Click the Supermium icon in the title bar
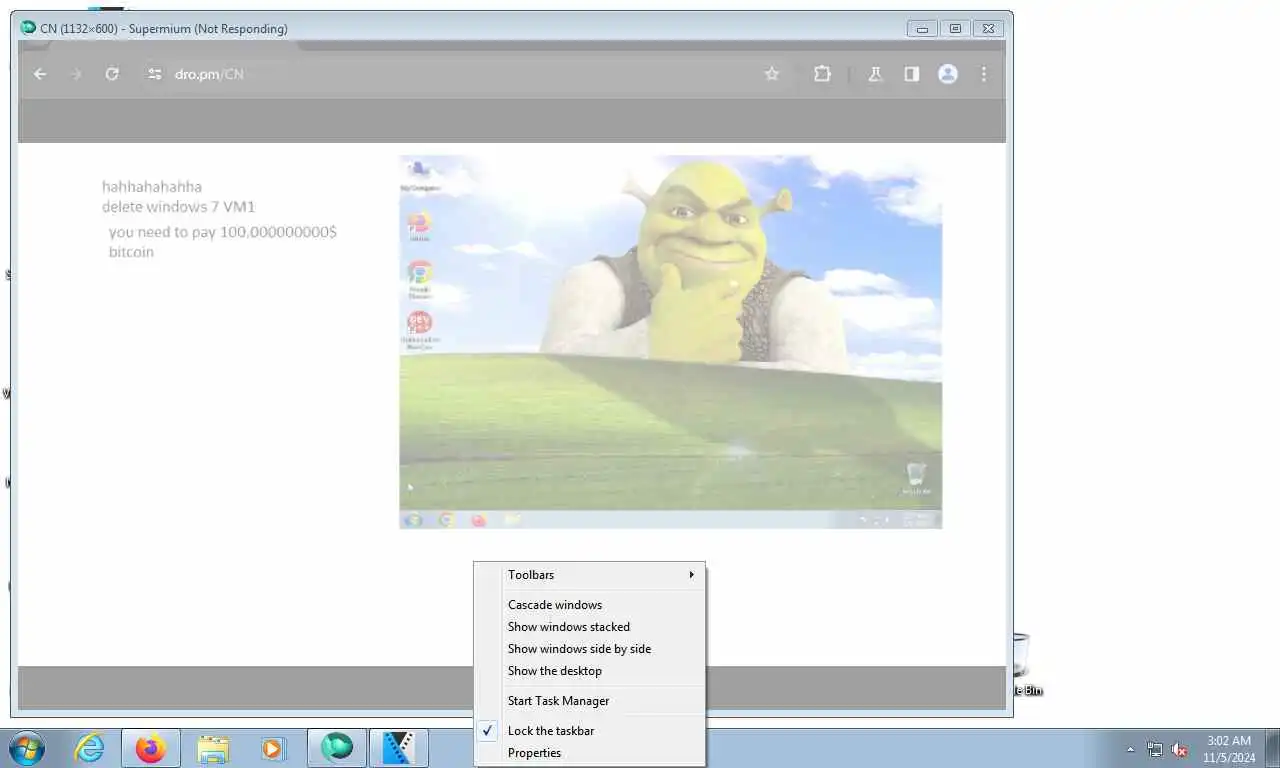 (x=28, y=28)
